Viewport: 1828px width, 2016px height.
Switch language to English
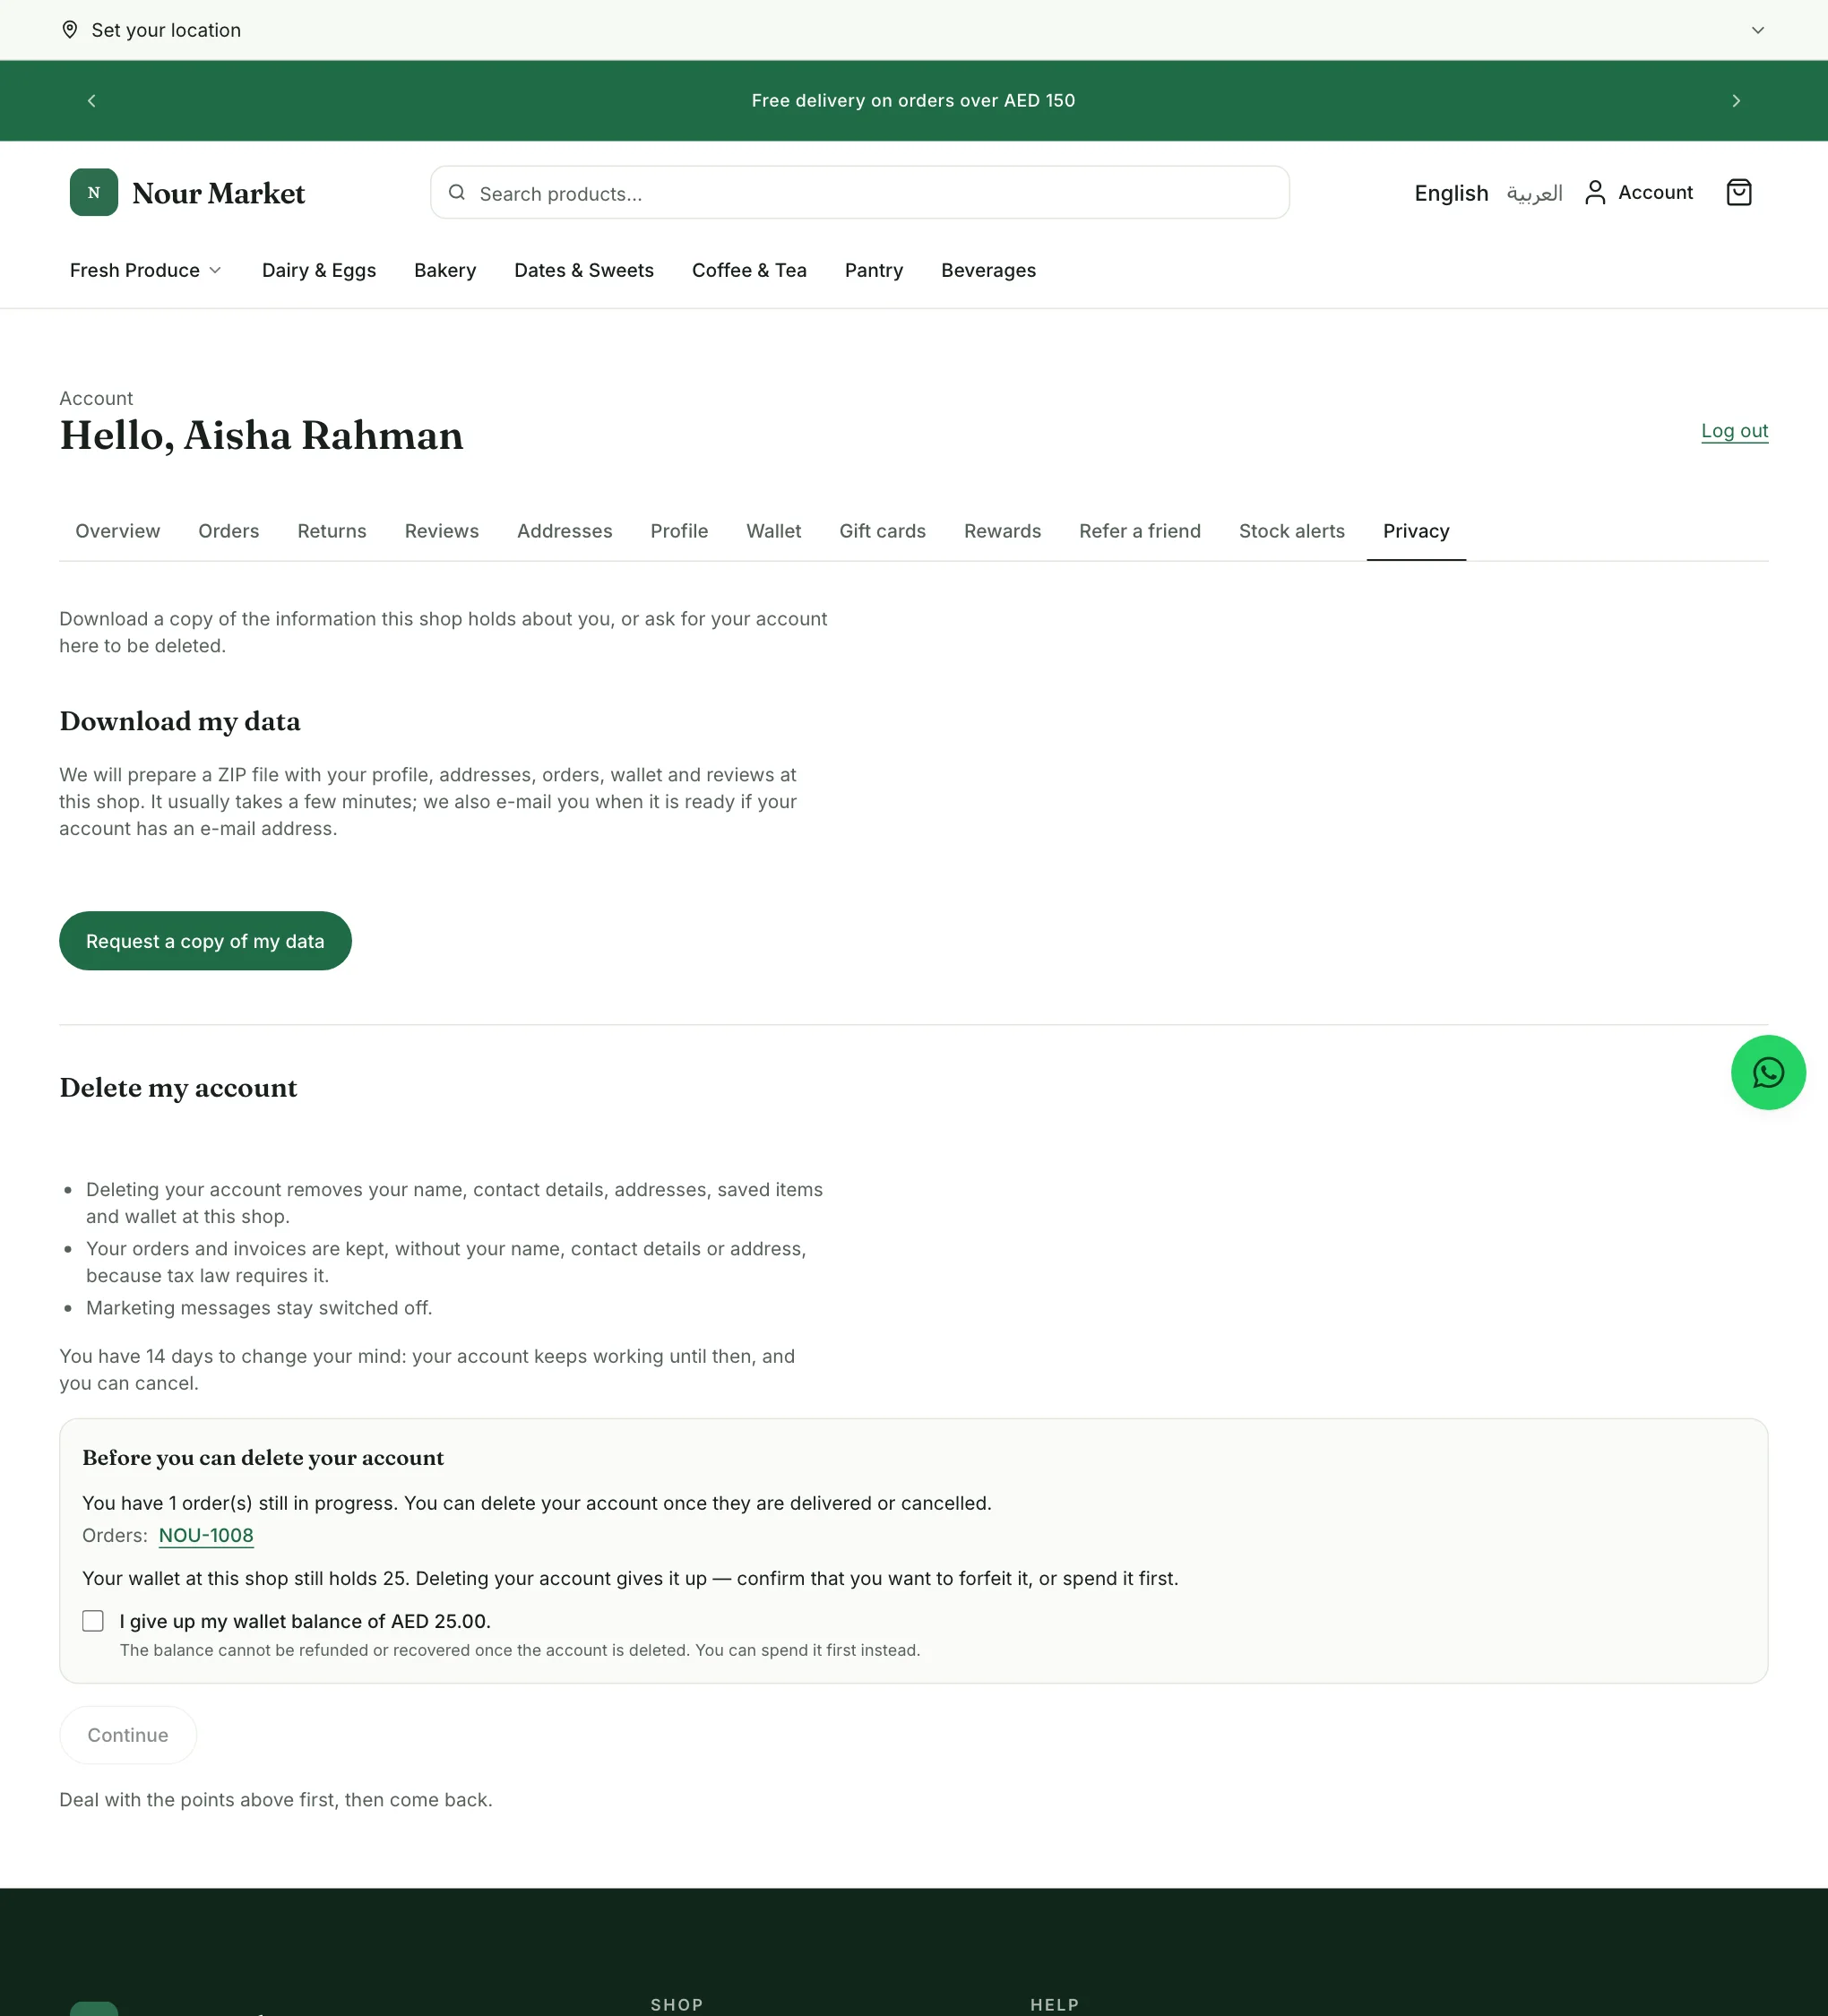pyautogui.click(x=1451, y=193)
